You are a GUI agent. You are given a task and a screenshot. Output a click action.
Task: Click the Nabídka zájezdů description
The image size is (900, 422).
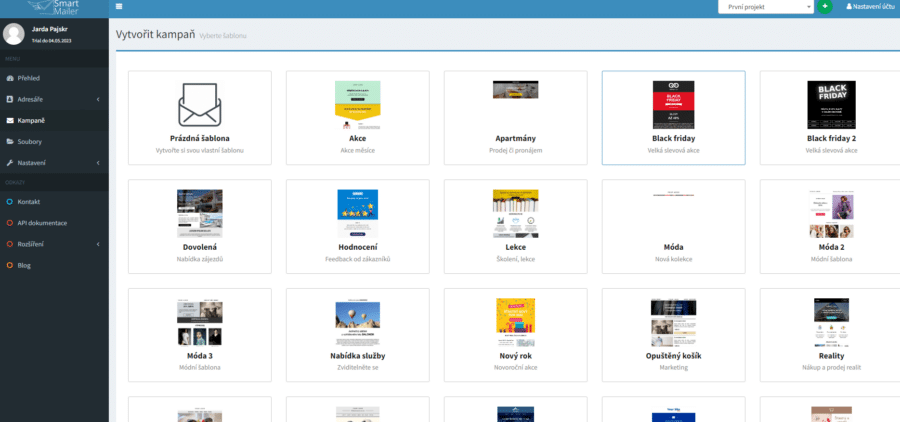(200, 259)
